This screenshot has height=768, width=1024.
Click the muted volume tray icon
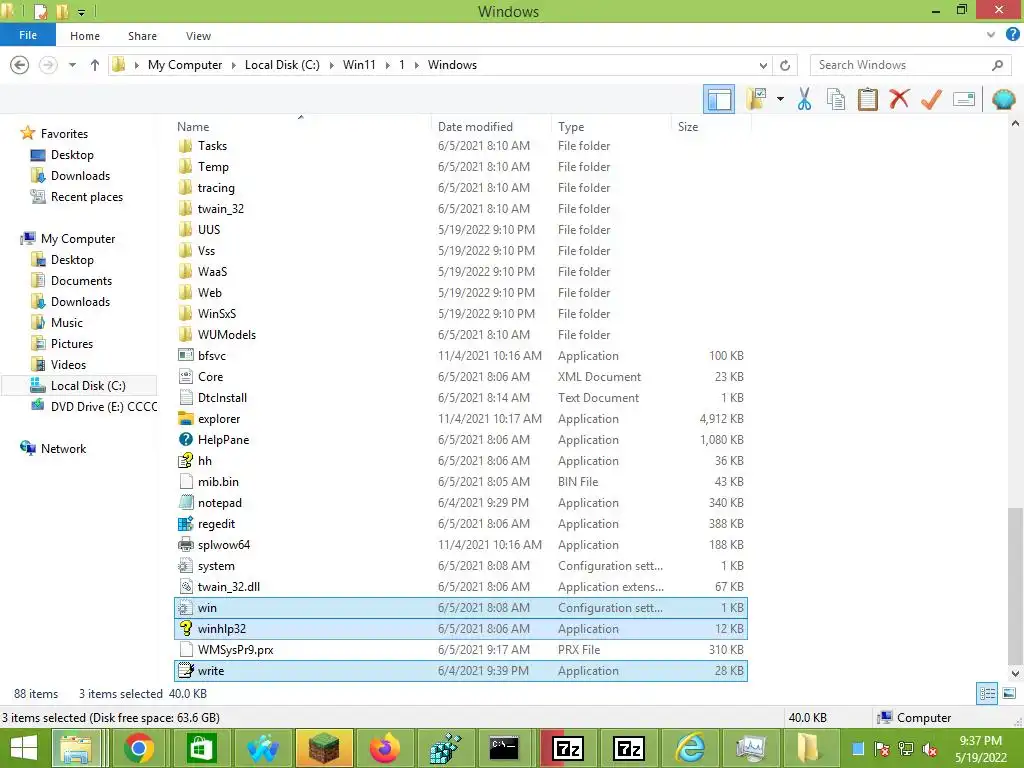click(x=930, y=750)
